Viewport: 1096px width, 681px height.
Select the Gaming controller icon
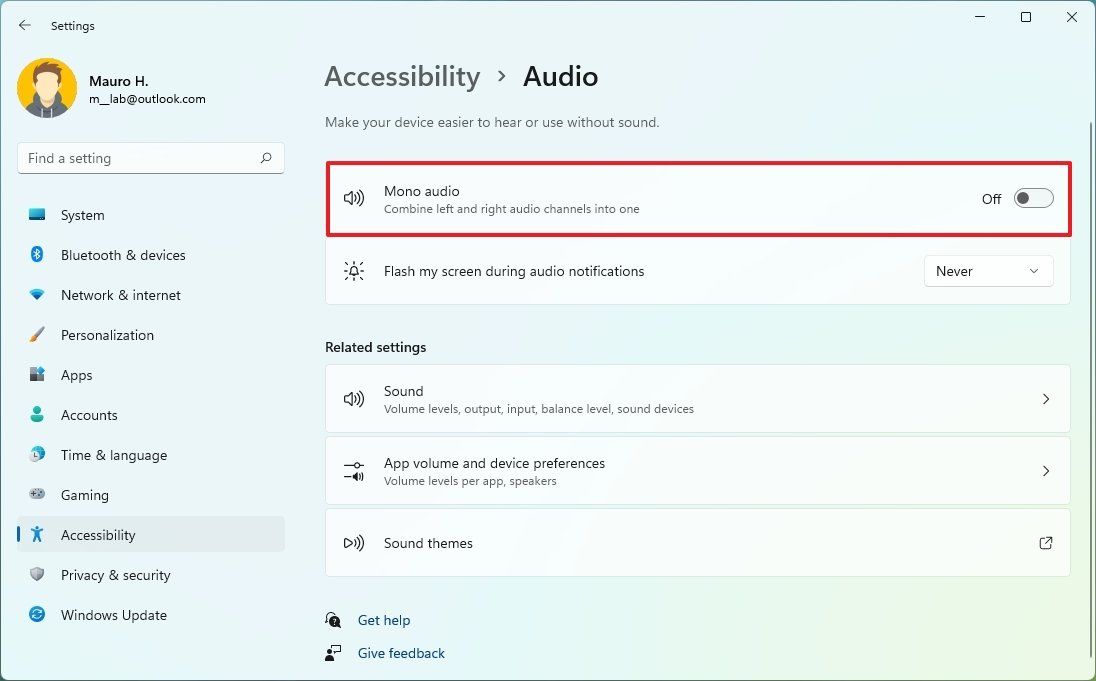pos(36,495)
